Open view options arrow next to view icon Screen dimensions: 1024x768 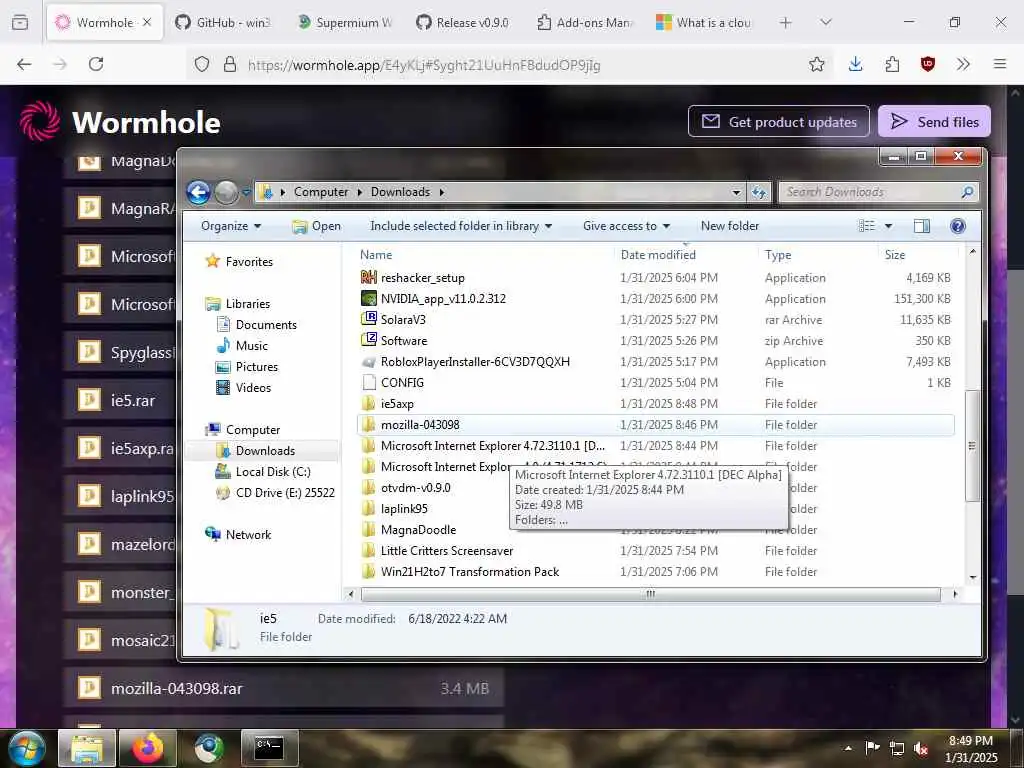pyautogui.click(x=888, y=226)
